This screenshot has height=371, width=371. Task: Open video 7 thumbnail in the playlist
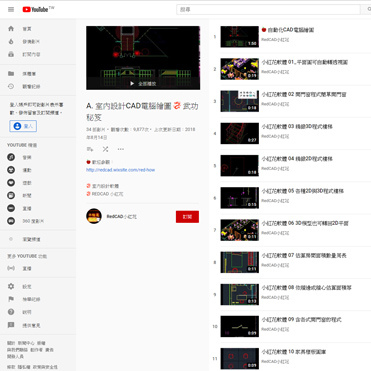239,230
